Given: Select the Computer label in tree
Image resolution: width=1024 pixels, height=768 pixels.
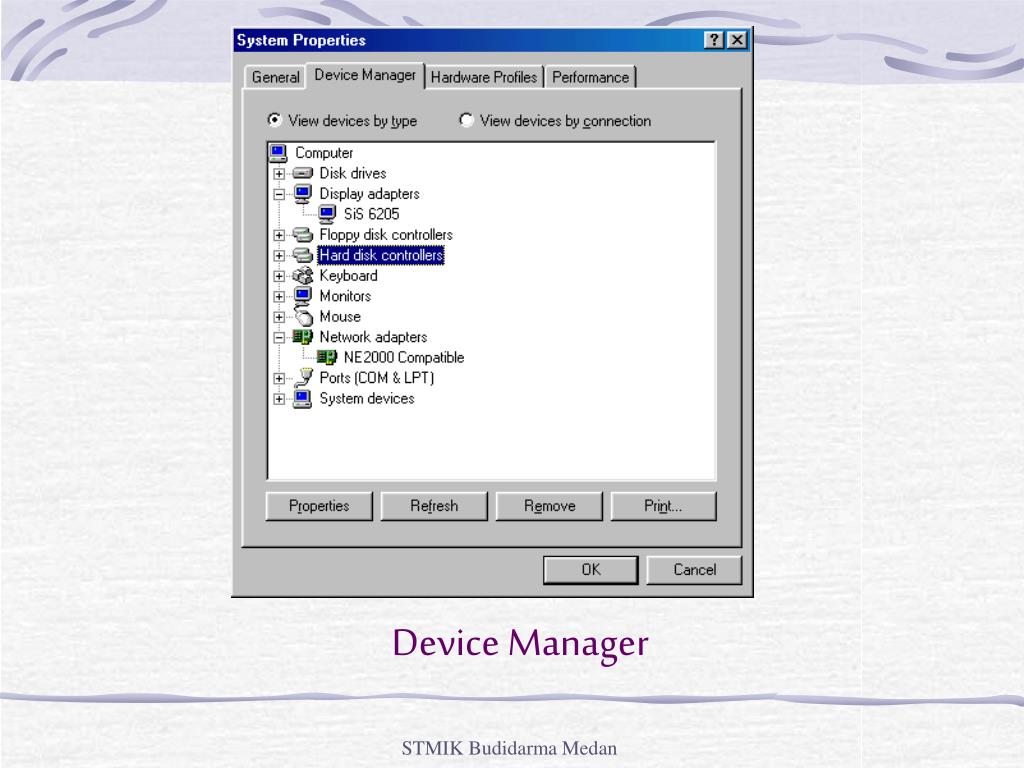Looking at the screenshot, I should [x=324, y=153].
